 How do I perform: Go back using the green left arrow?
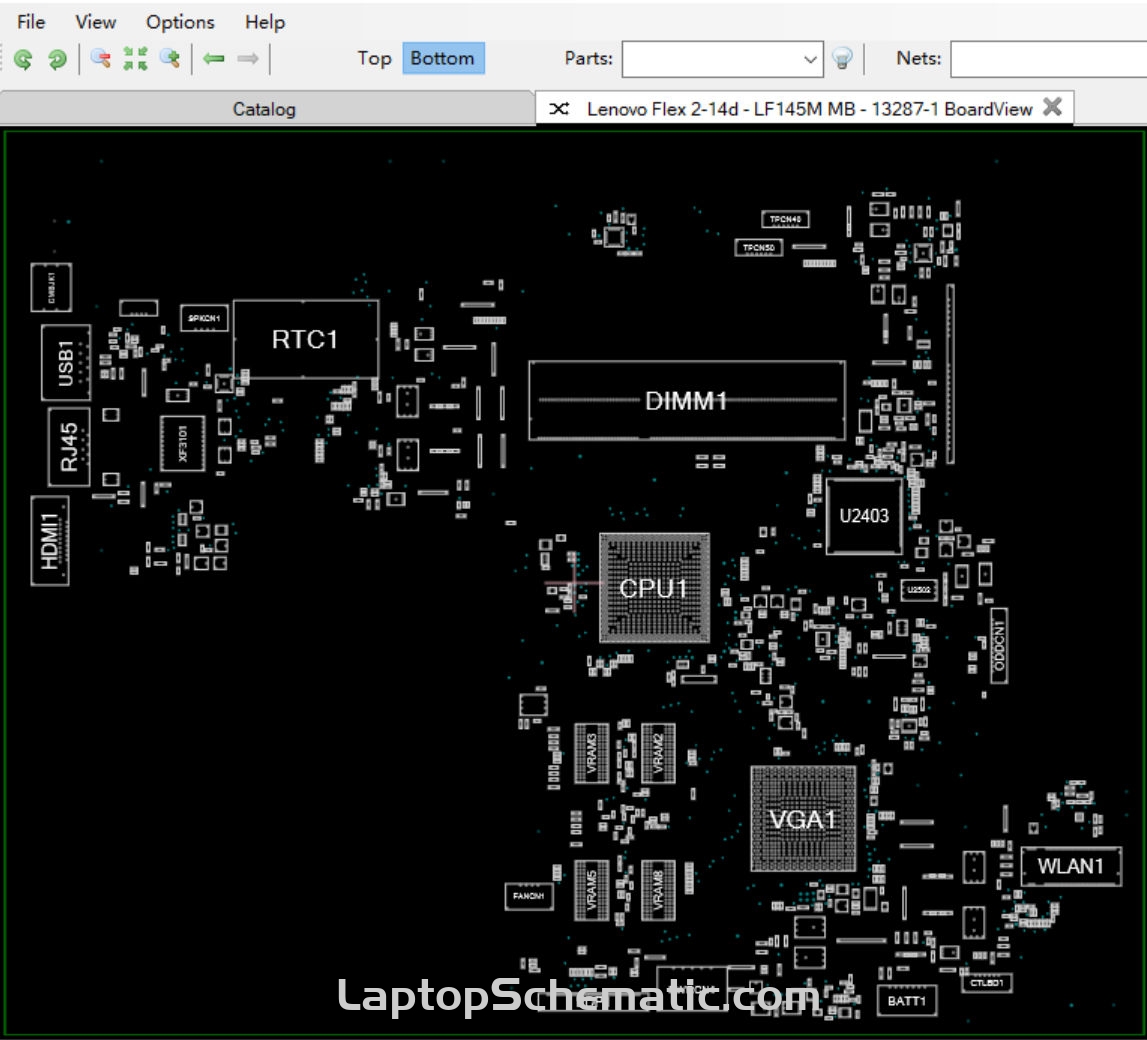(x=214, y=59)
